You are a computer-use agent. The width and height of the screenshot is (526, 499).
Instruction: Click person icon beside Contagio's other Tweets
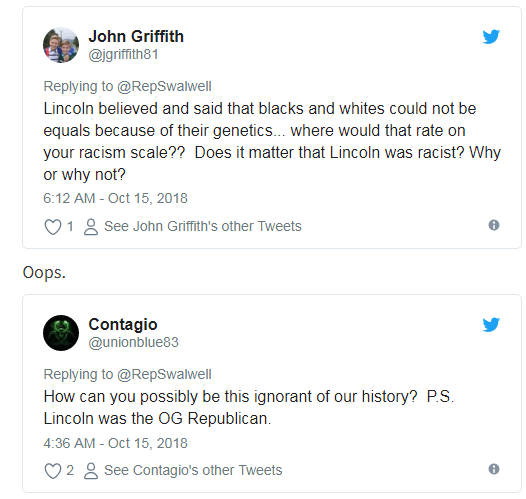[91, 471]
